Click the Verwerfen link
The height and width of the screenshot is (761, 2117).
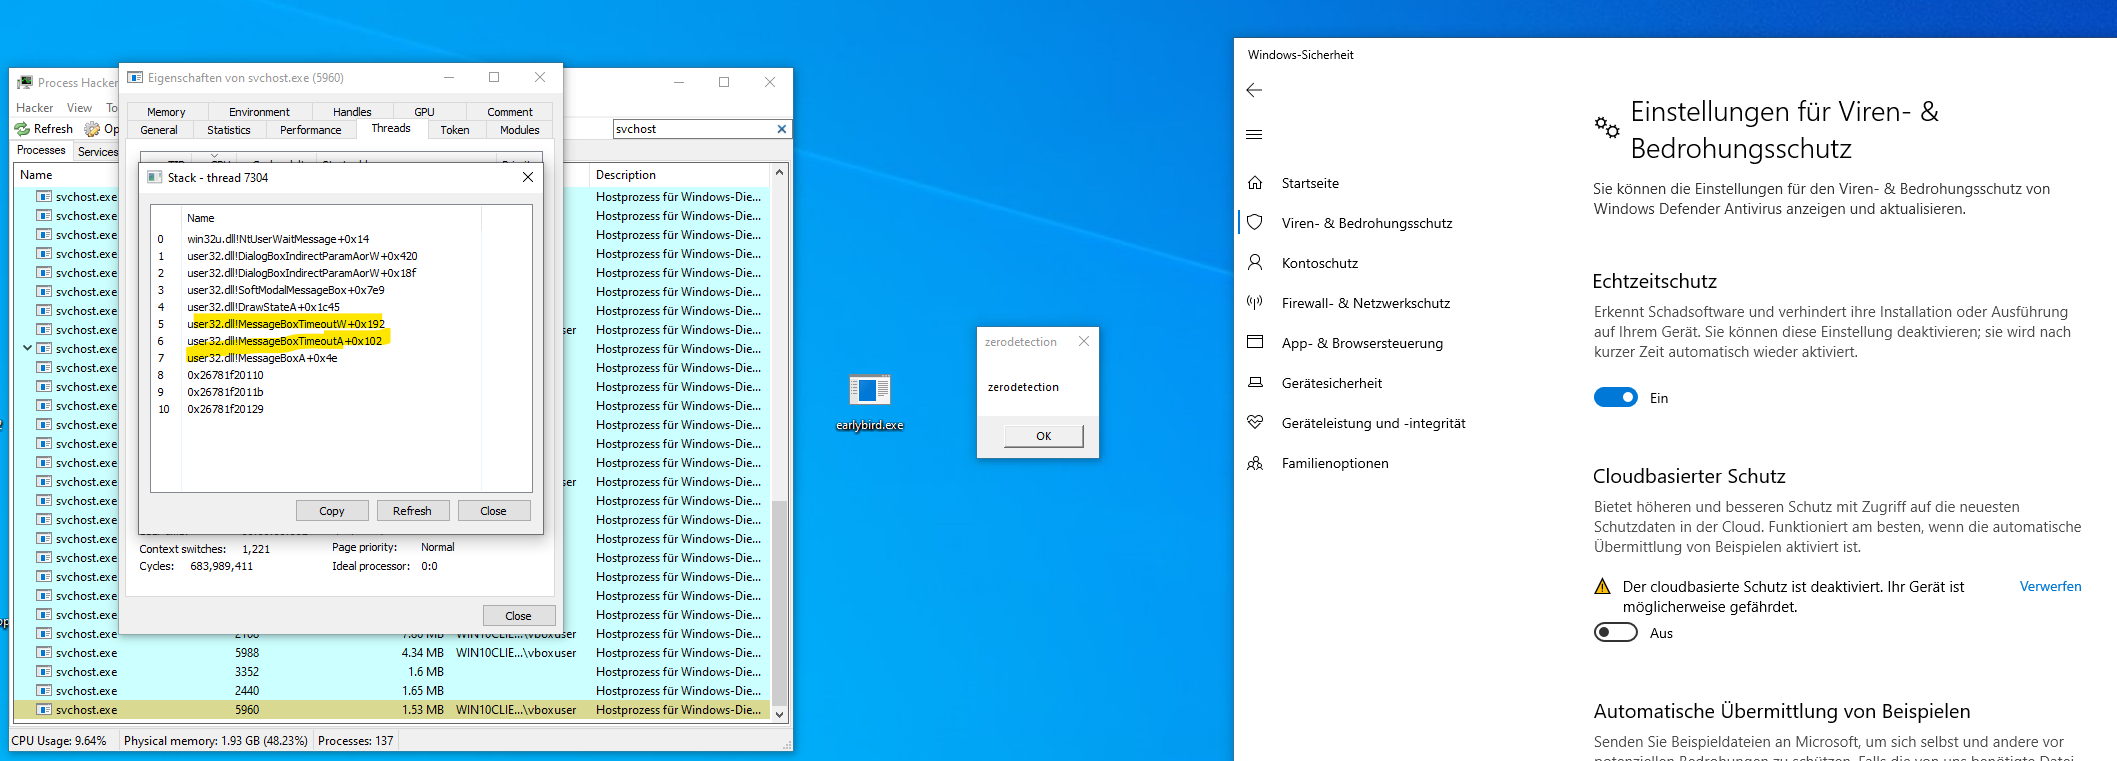point(2050,587)
